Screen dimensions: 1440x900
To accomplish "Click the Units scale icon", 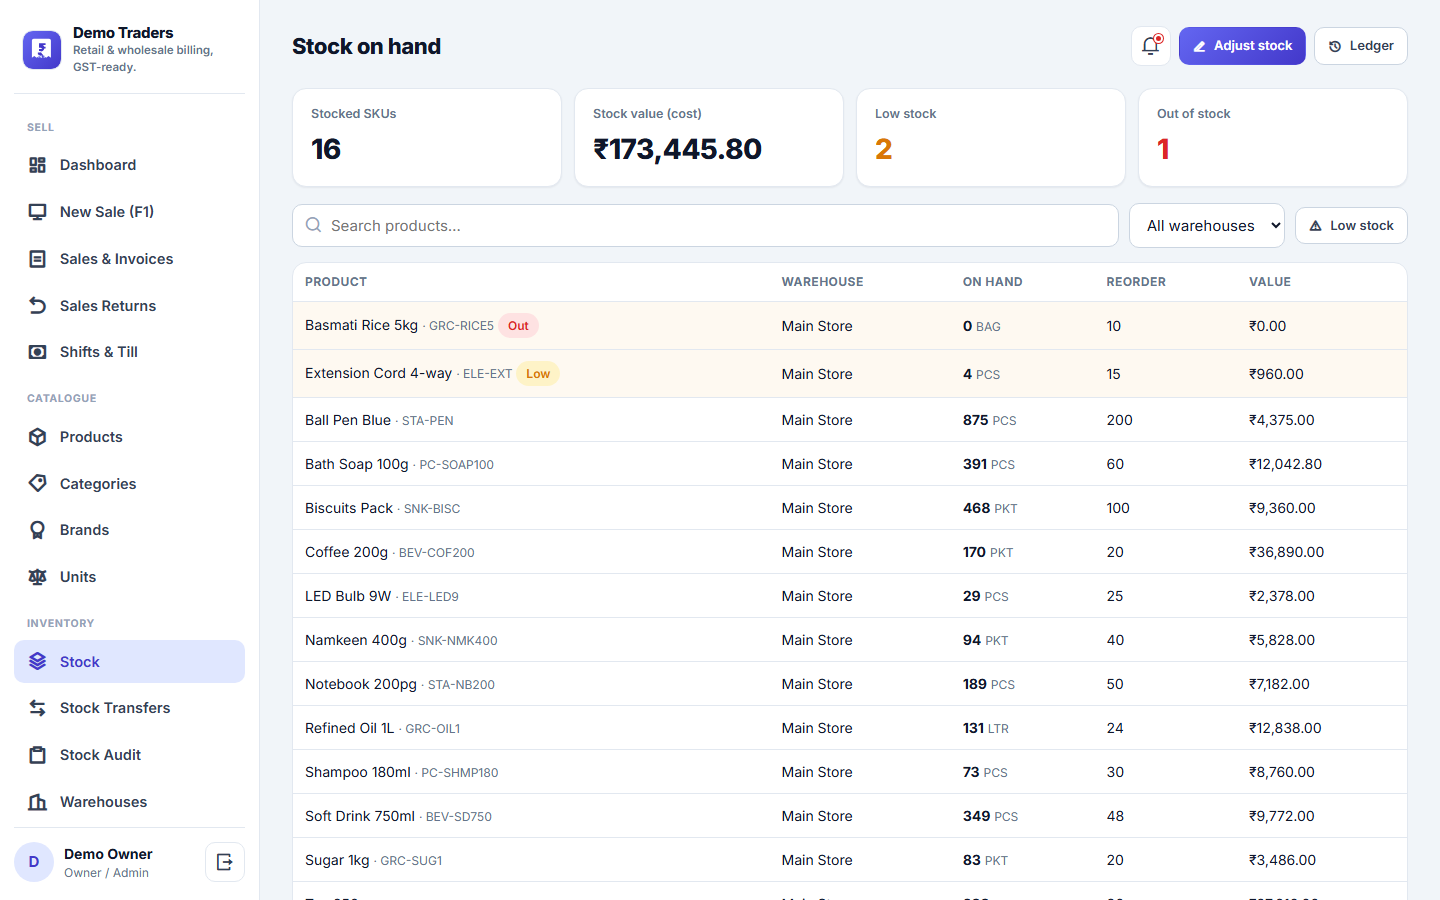I will [x=38, y=577].
